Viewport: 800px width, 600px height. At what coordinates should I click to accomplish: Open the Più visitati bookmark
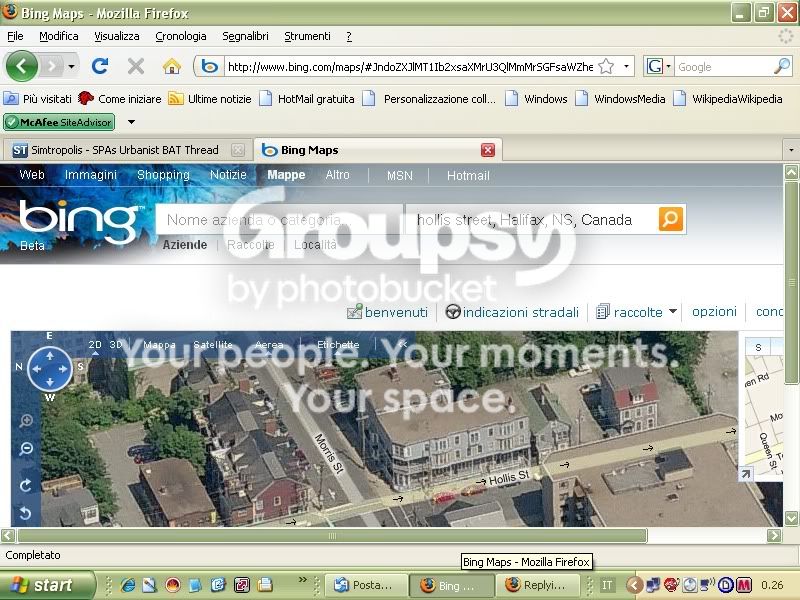pyautogui.click(x=38, y=99)
